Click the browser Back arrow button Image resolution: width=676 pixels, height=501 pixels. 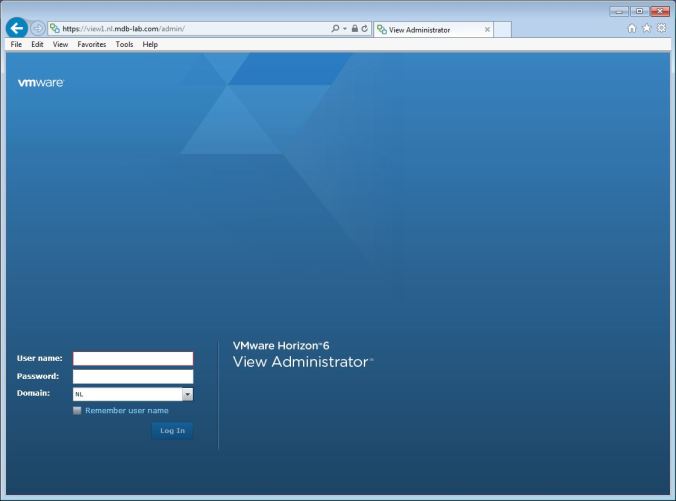tap(16, 29)
